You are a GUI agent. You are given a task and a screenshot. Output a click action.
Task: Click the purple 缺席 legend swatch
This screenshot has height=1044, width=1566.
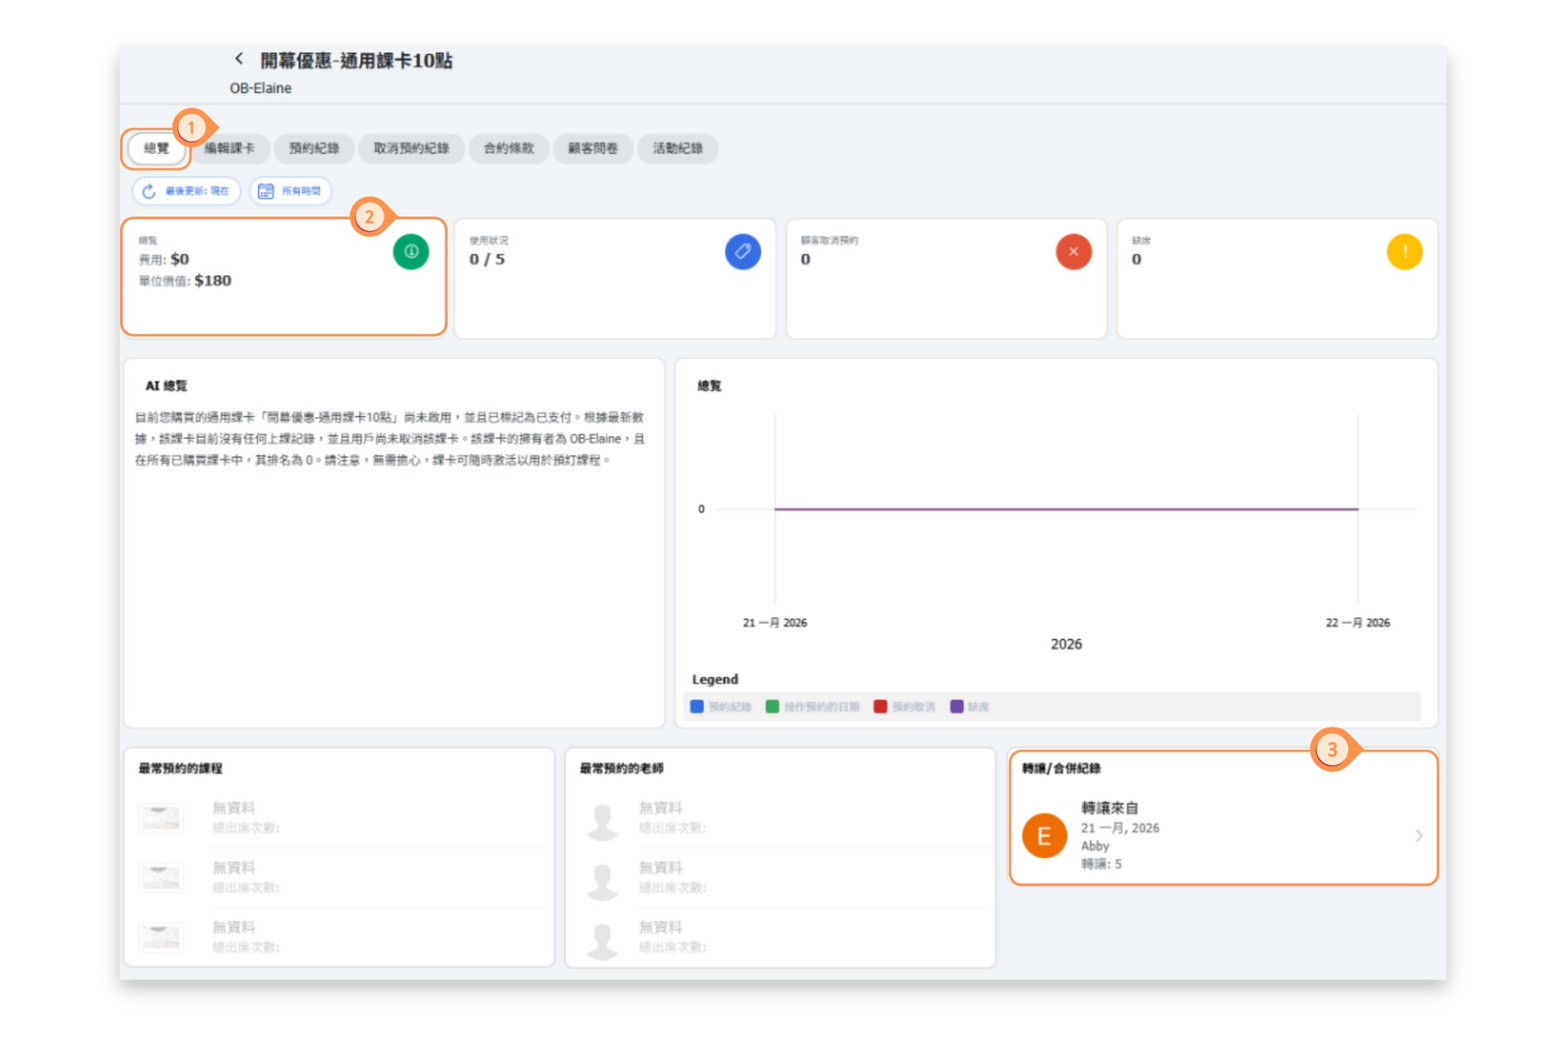pos(957,707)
